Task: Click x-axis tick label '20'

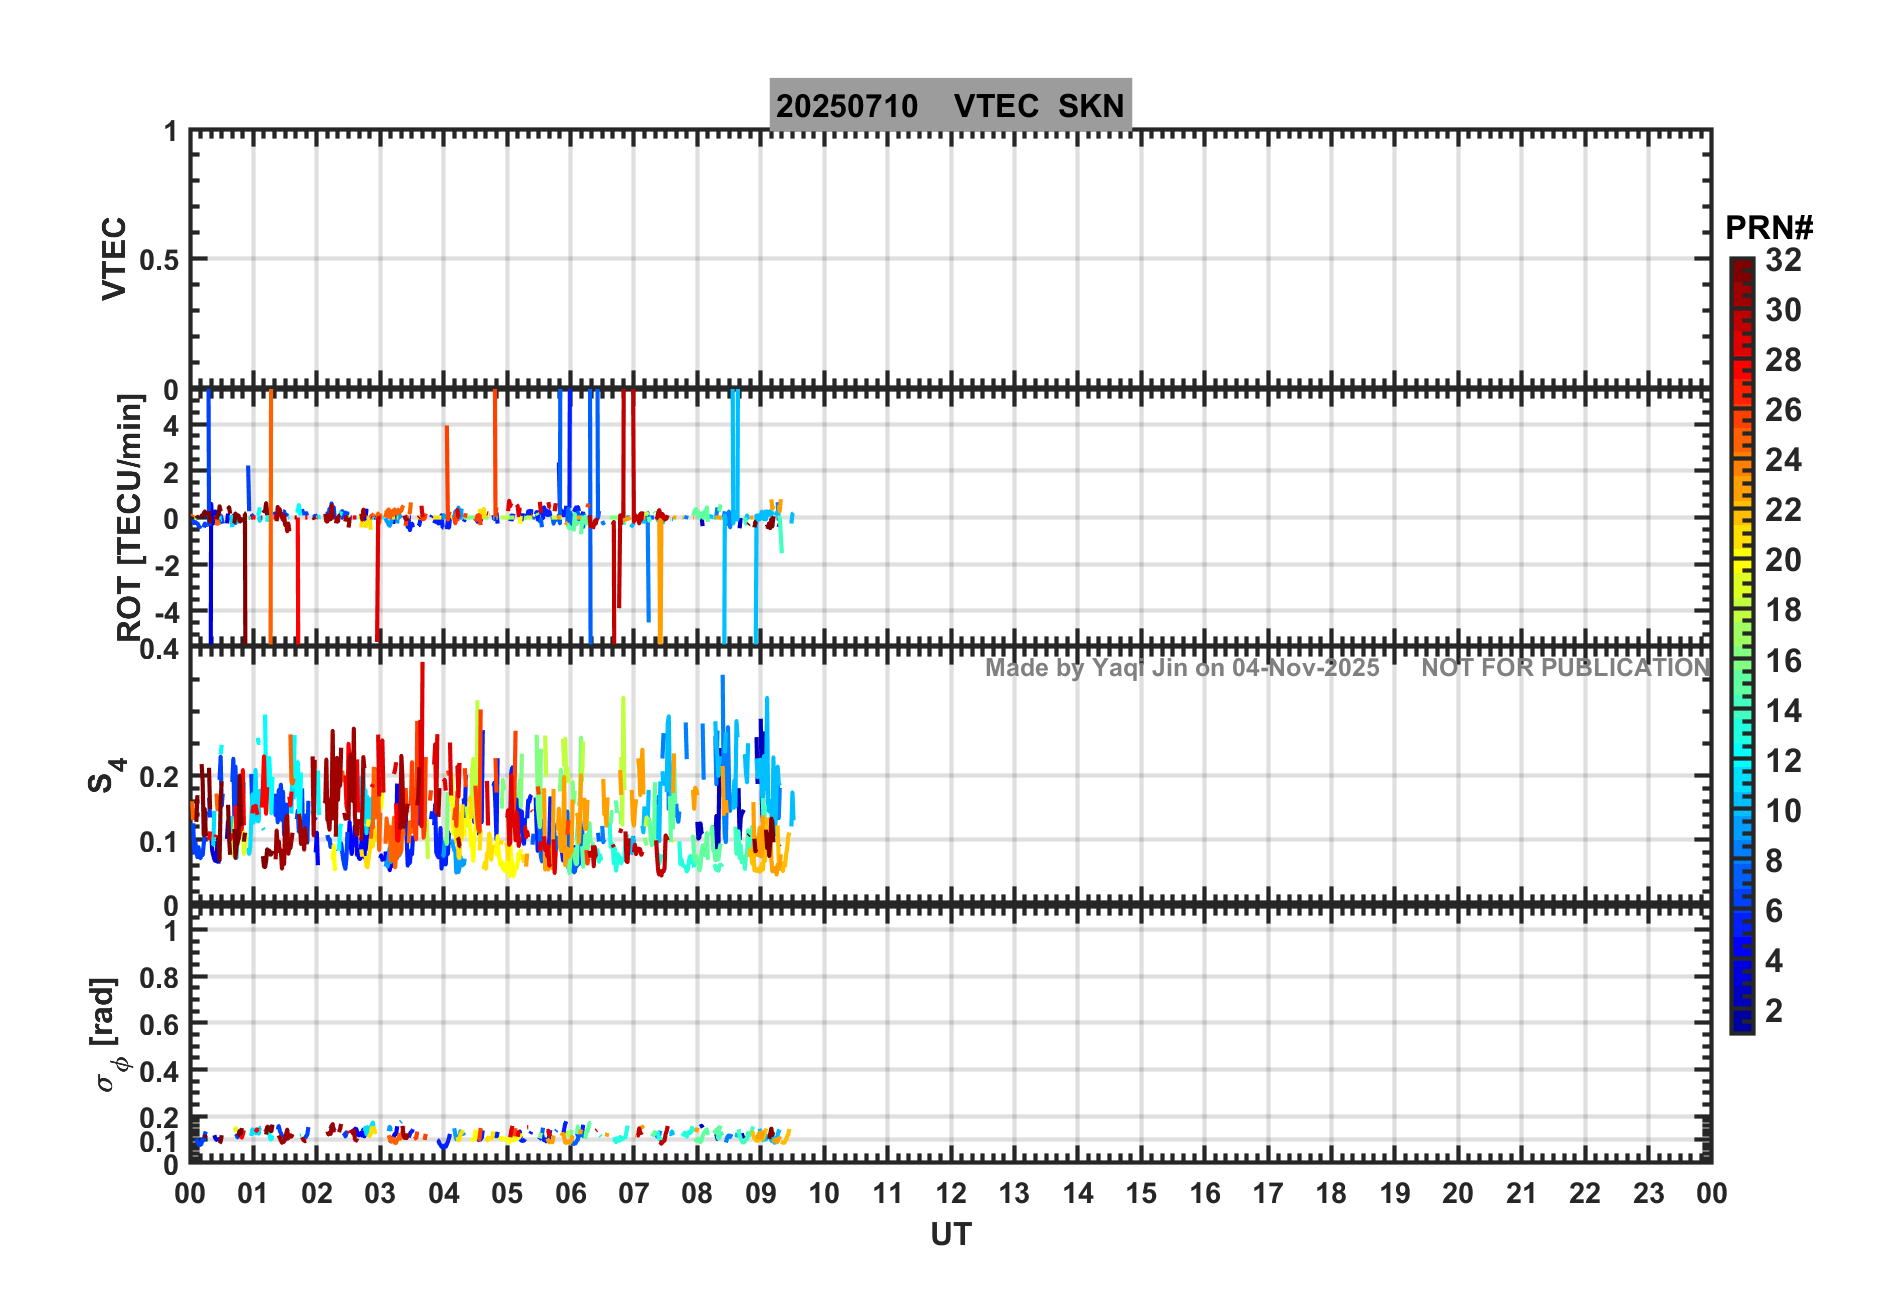Action: (1458, 1193)
